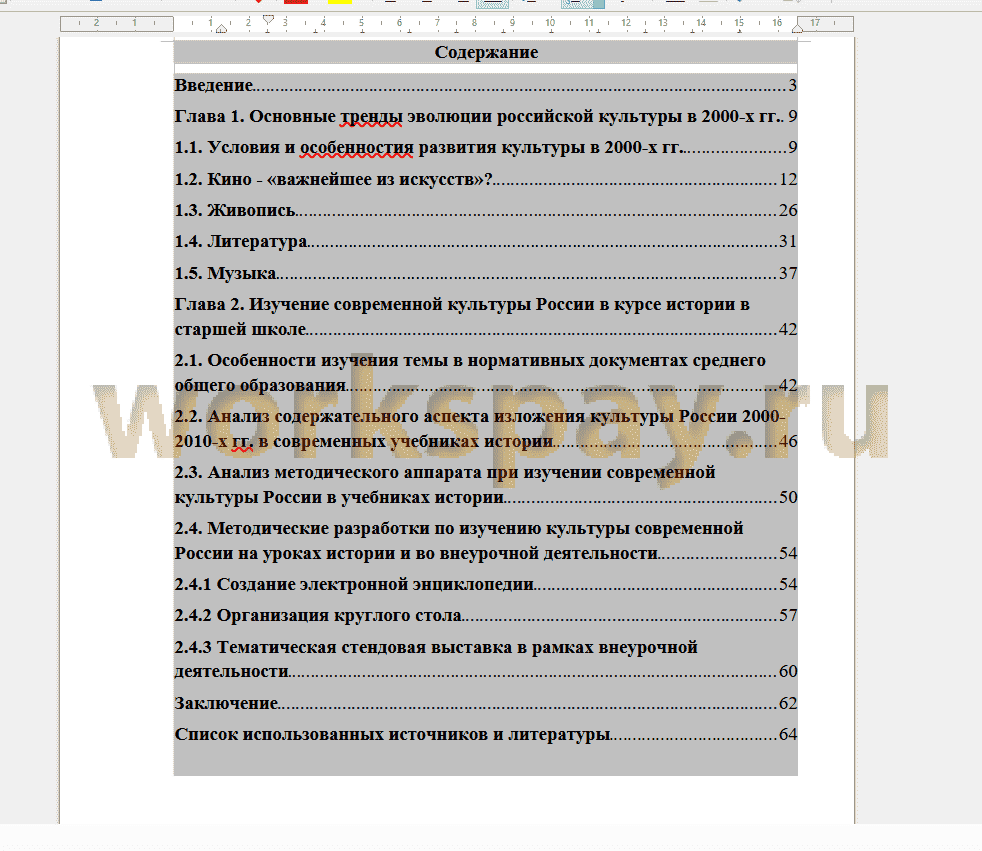
Task: Click page number 64 in the sources row
Action: click(788, 734)
